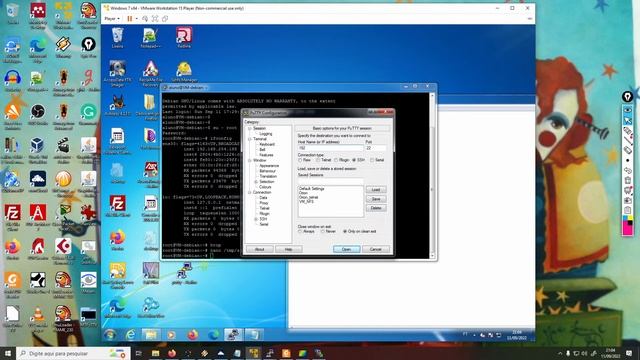Open the VMware Player dropdown menu

[x=112, y=18]
